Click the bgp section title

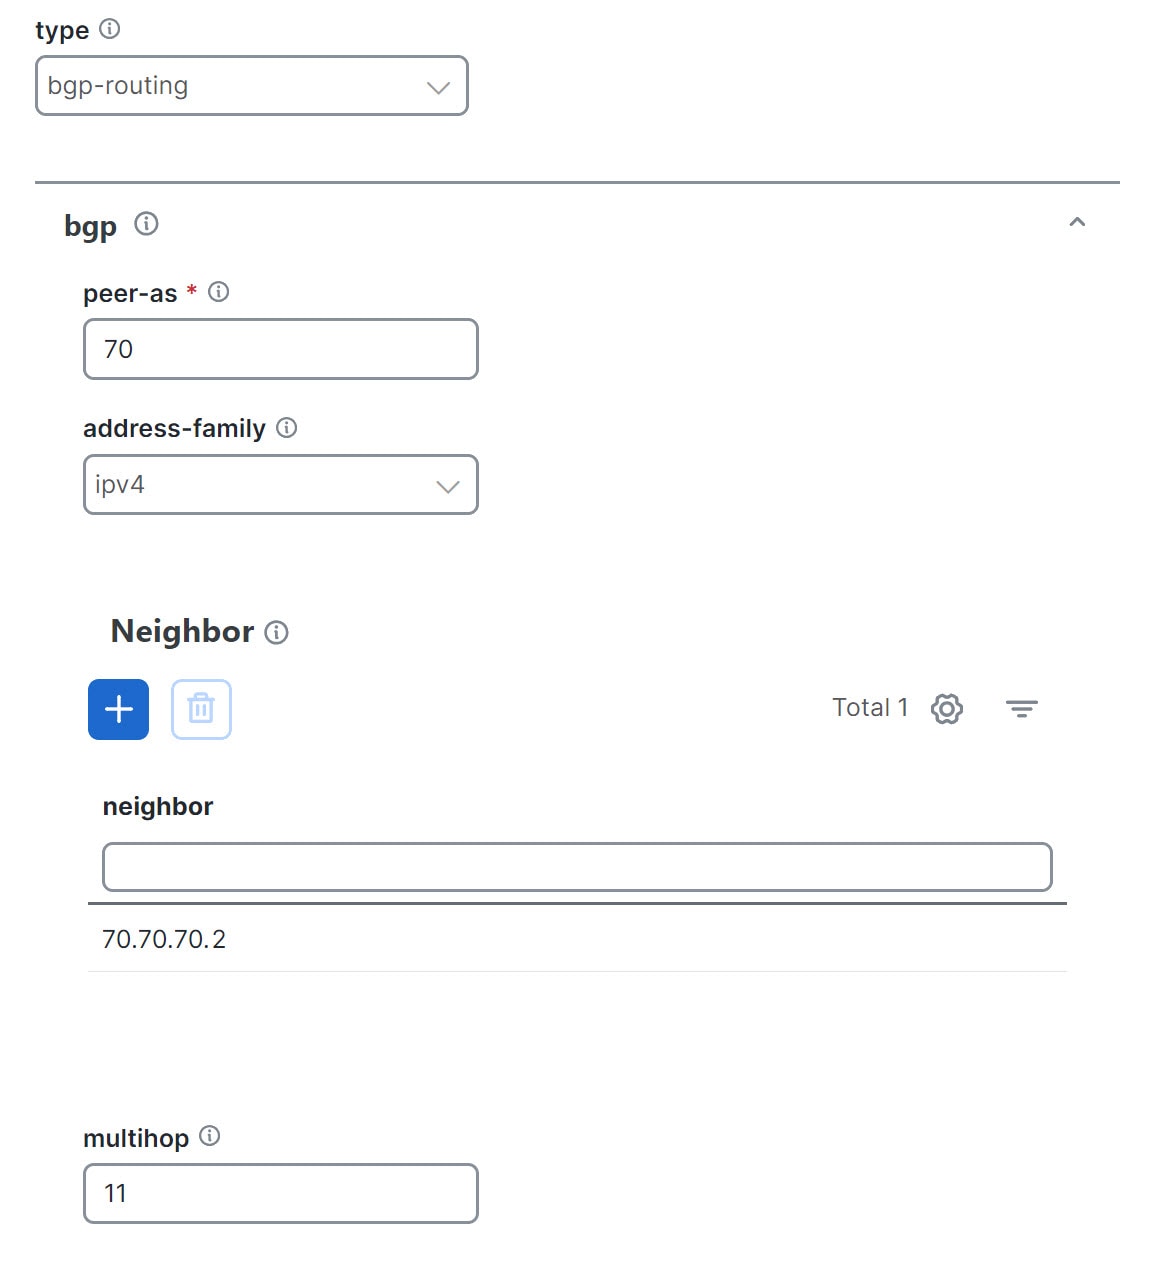pos(90,226)
